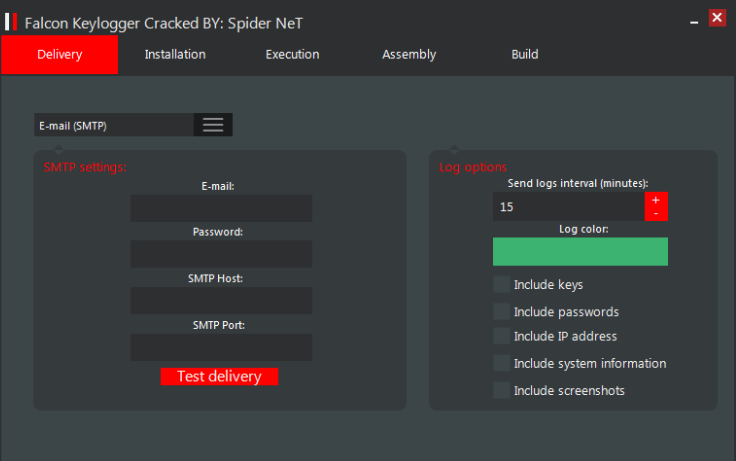Select the SMTP Host input field
This screenshot has width=736, height=461.
pos(221,301)
